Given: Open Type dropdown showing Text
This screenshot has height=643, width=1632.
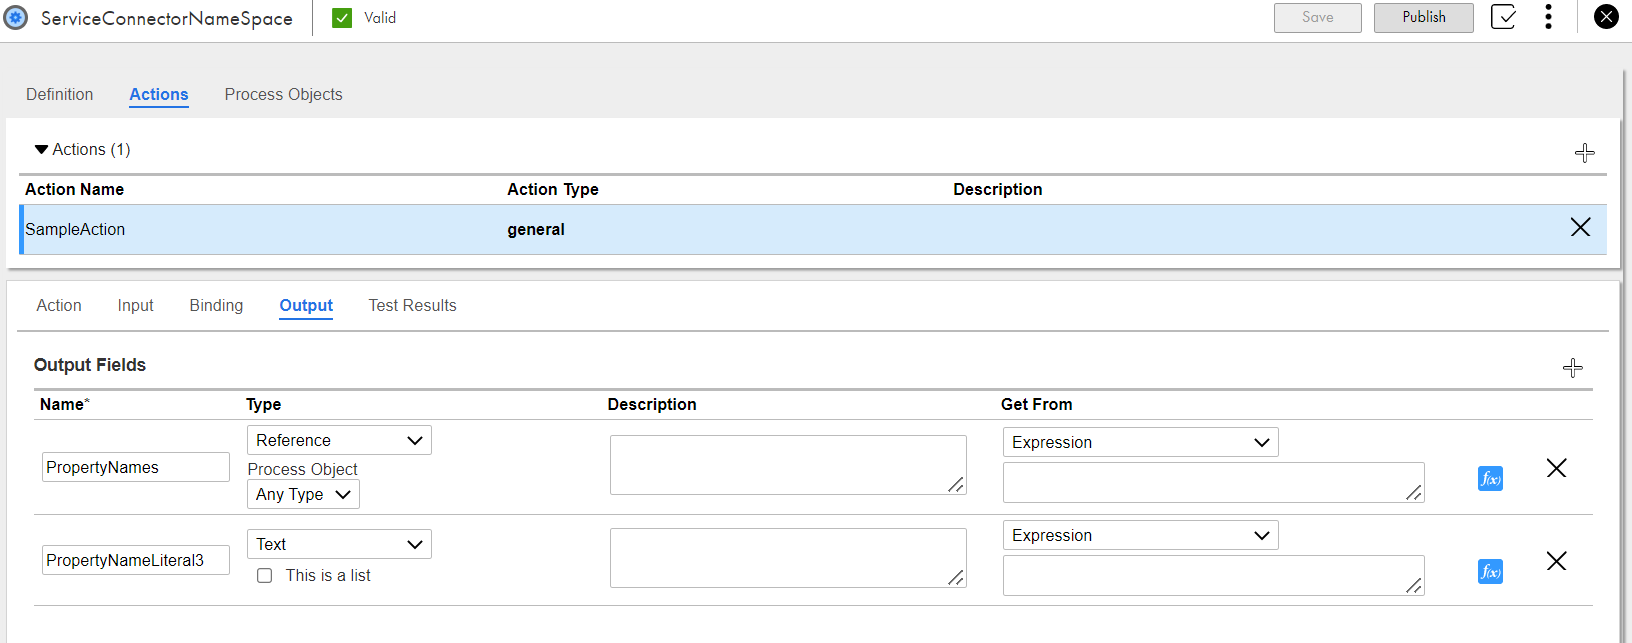Looking at the screenshot, I should [x=339, y=544].
